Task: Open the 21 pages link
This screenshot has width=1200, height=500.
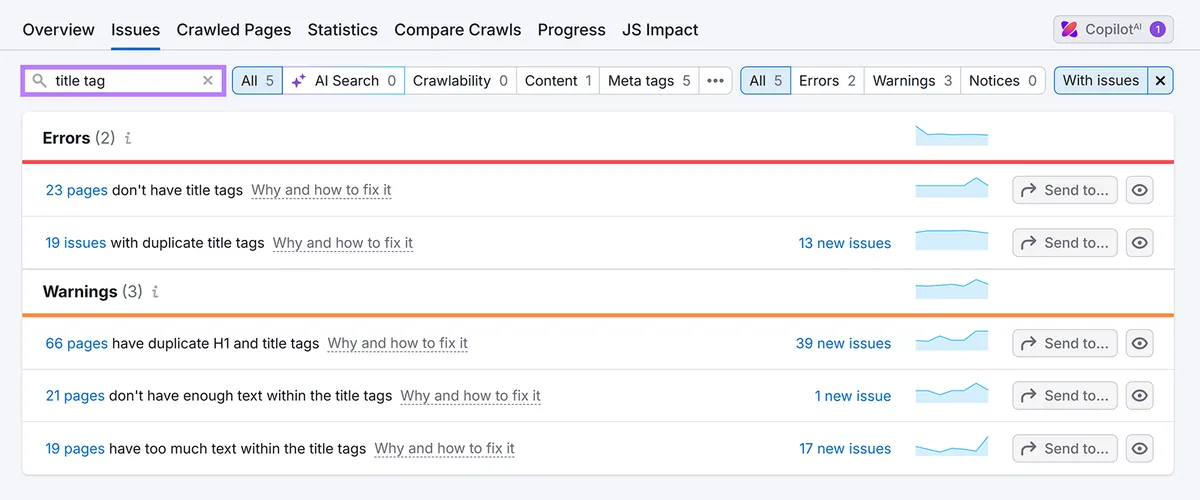Action: pyautogui.click(x=75, y=396)
